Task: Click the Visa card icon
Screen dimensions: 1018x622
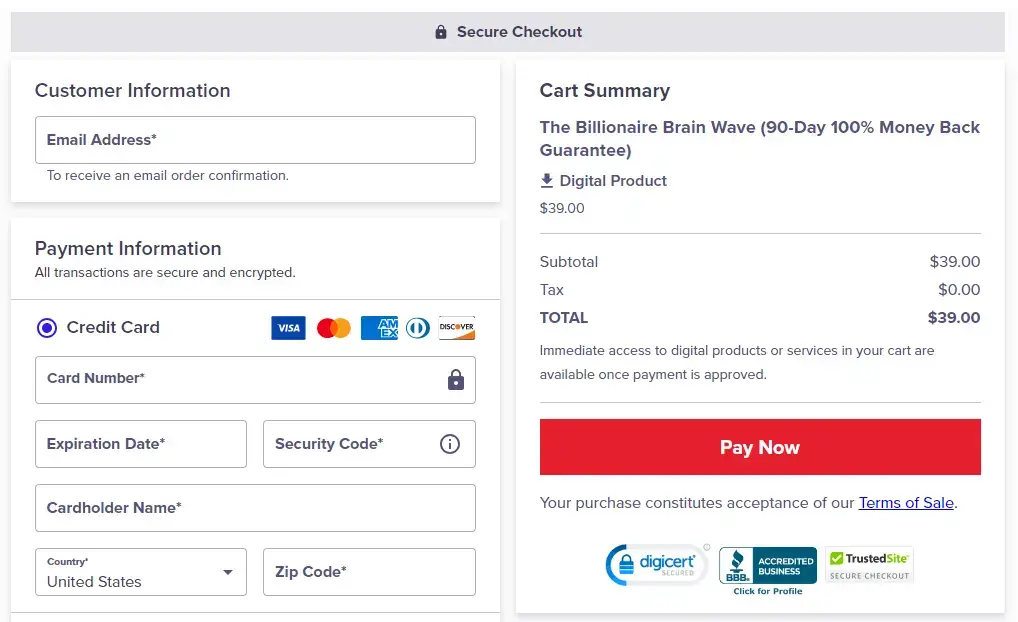Action: [x=288, y=327]
